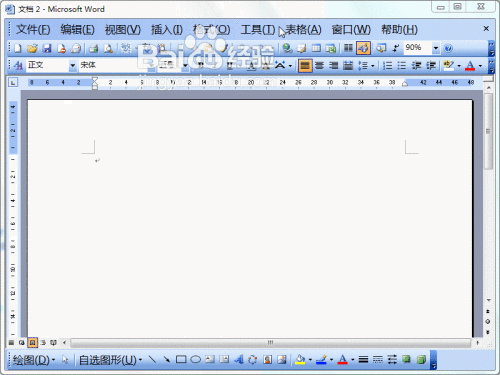
Task: Toggle center paragraph alignment
Action: coord(319,65)
